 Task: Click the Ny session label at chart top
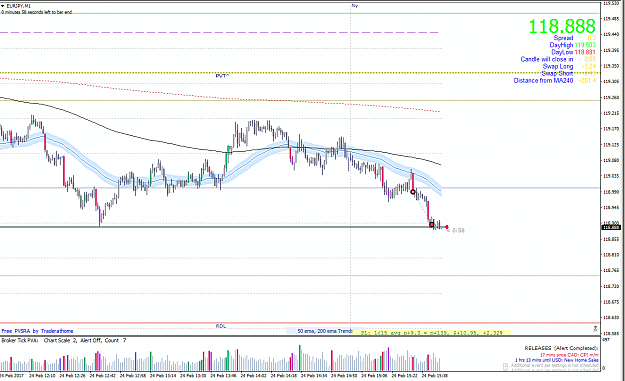[355, 6]
